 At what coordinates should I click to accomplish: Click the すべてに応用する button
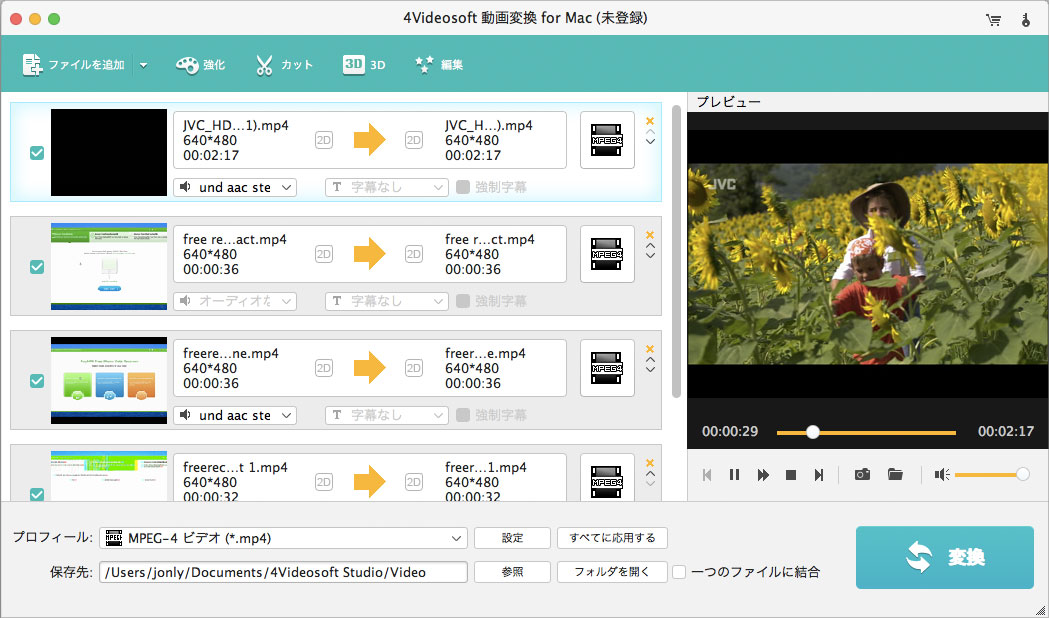pos(612,538)
